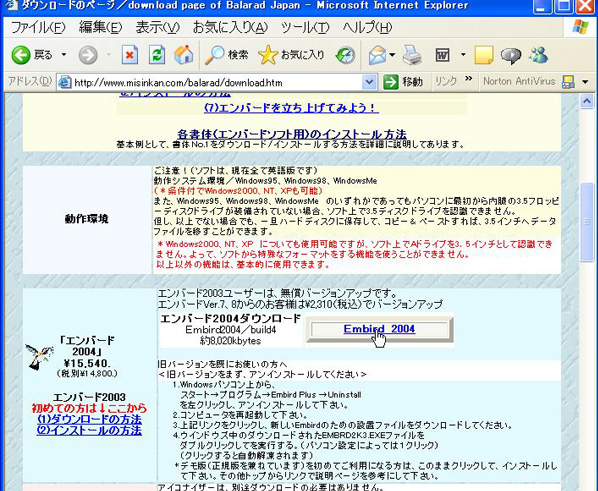598x491 pixels.
Task: Open the History clock icon
Action: [346, 55]
